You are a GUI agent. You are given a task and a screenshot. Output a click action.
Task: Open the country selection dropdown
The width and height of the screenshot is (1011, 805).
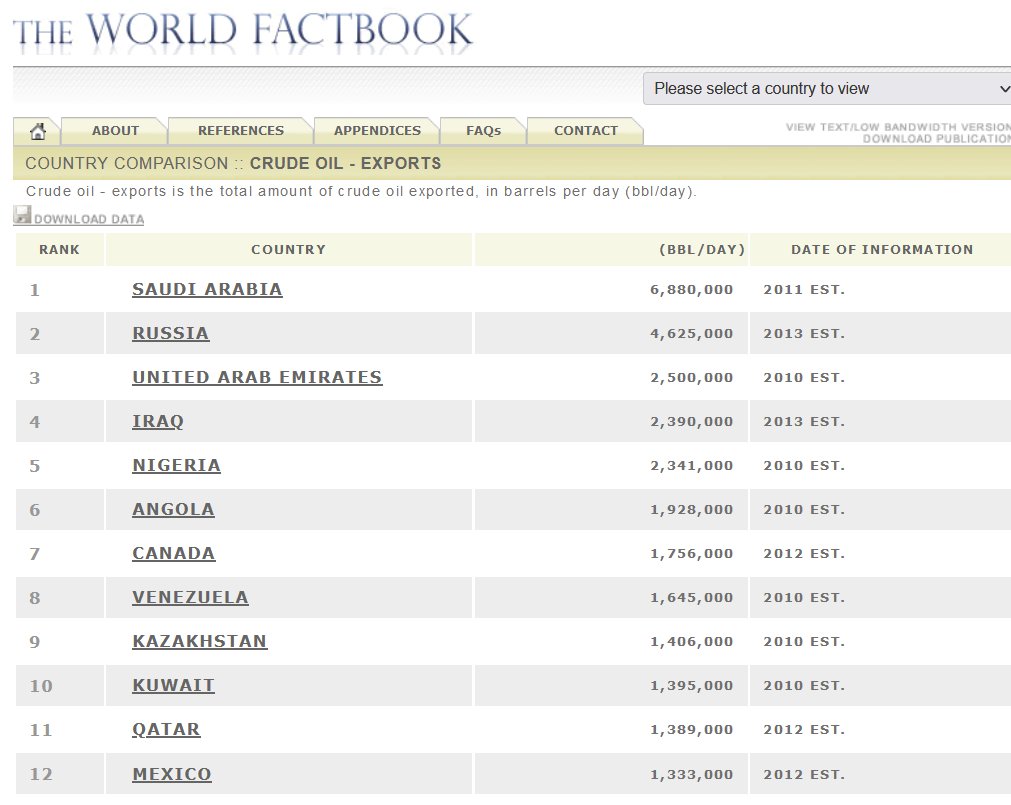pyautogui.click(x=828, y=89)
